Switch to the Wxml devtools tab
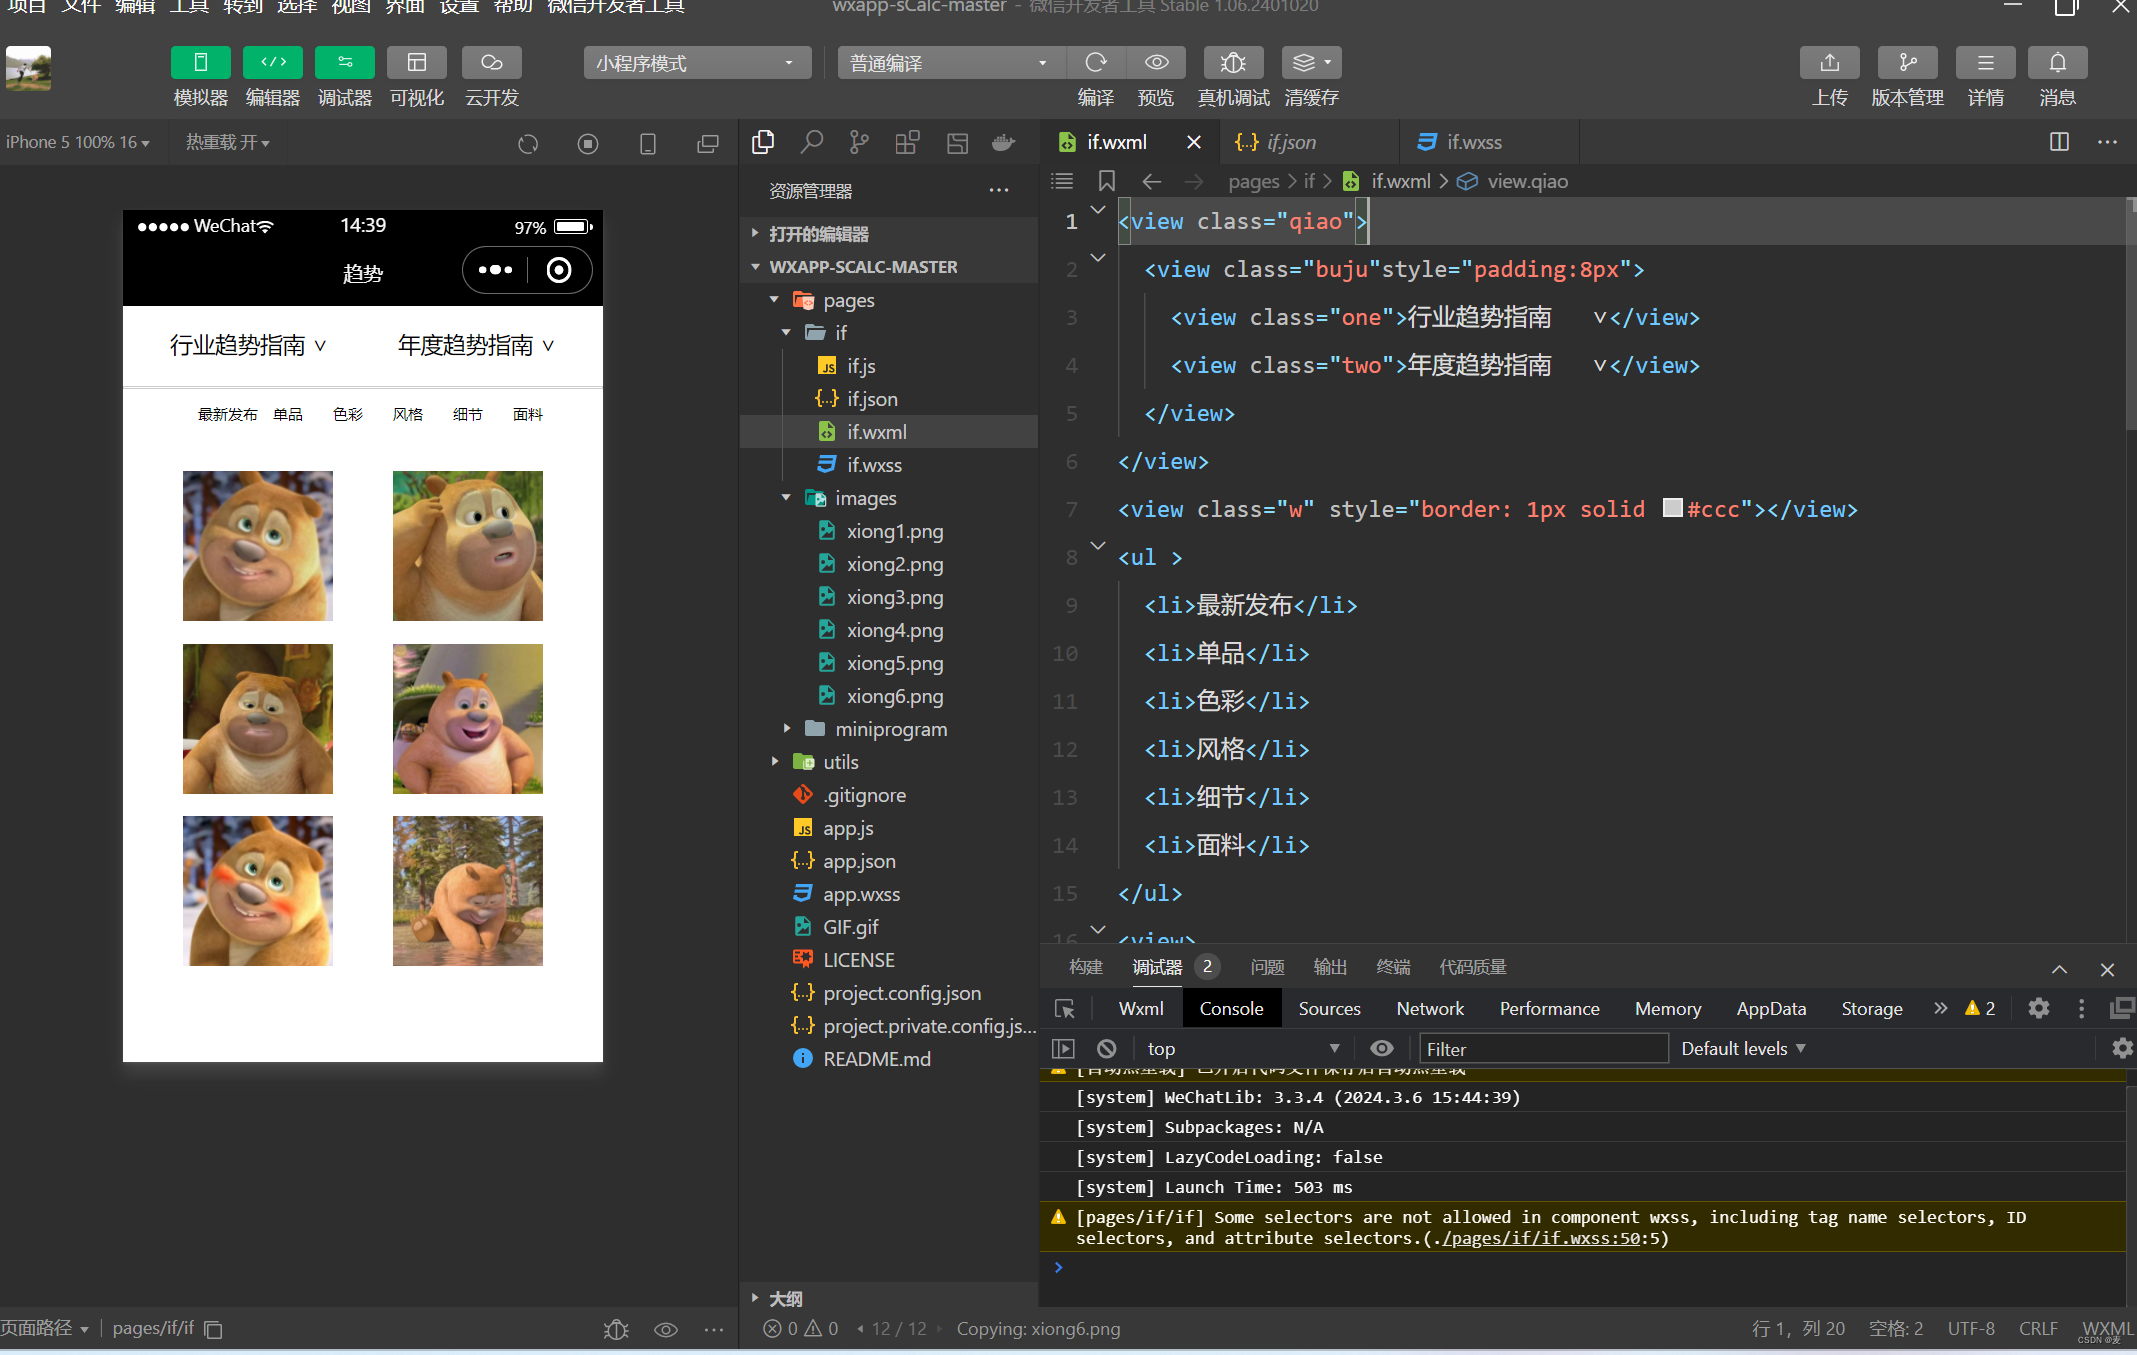2137x1355 pixels. 1141,1008
